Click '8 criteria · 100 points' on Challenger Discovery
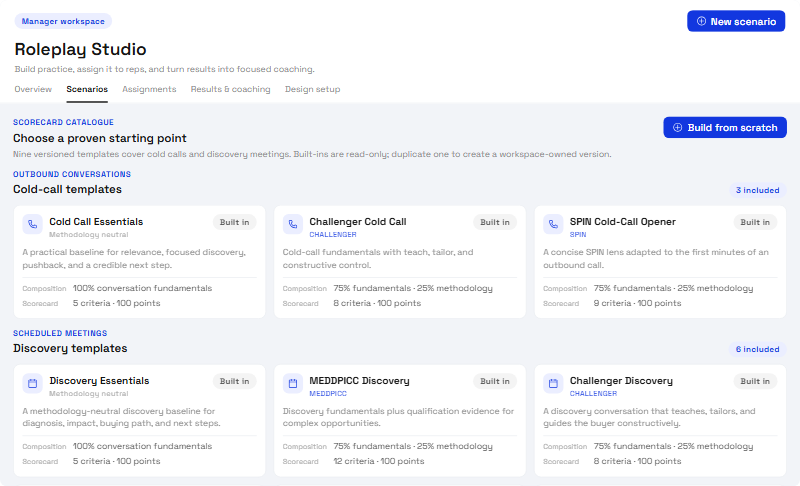 (x=637, y=461)
